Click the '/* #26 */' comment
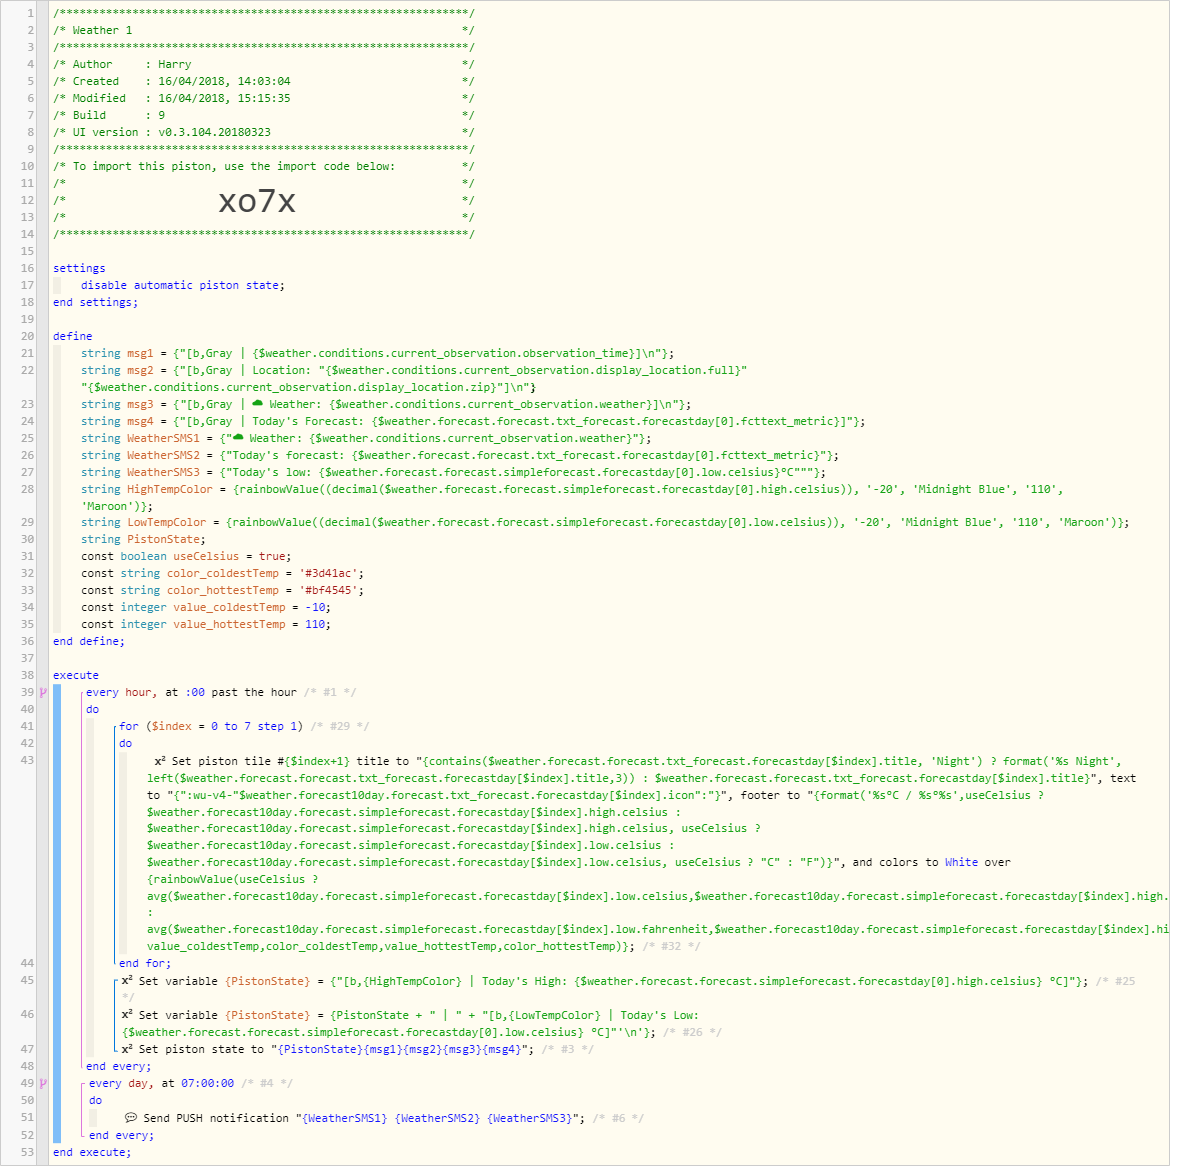The width and height of the screenshot is (1178, 1174). click(692, 1035)
